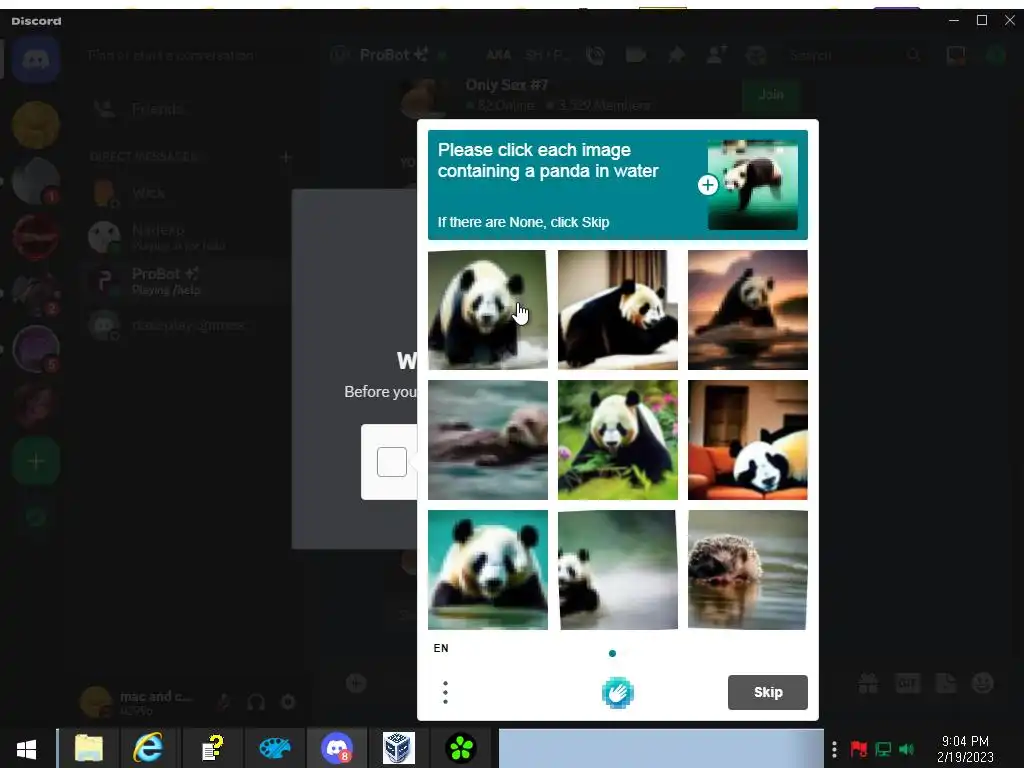This screenshot has height=768, width=1024.
Task: Open Explore Discoverable Servers compass icon
Action: pyautogui.click(x=36, y=517)
